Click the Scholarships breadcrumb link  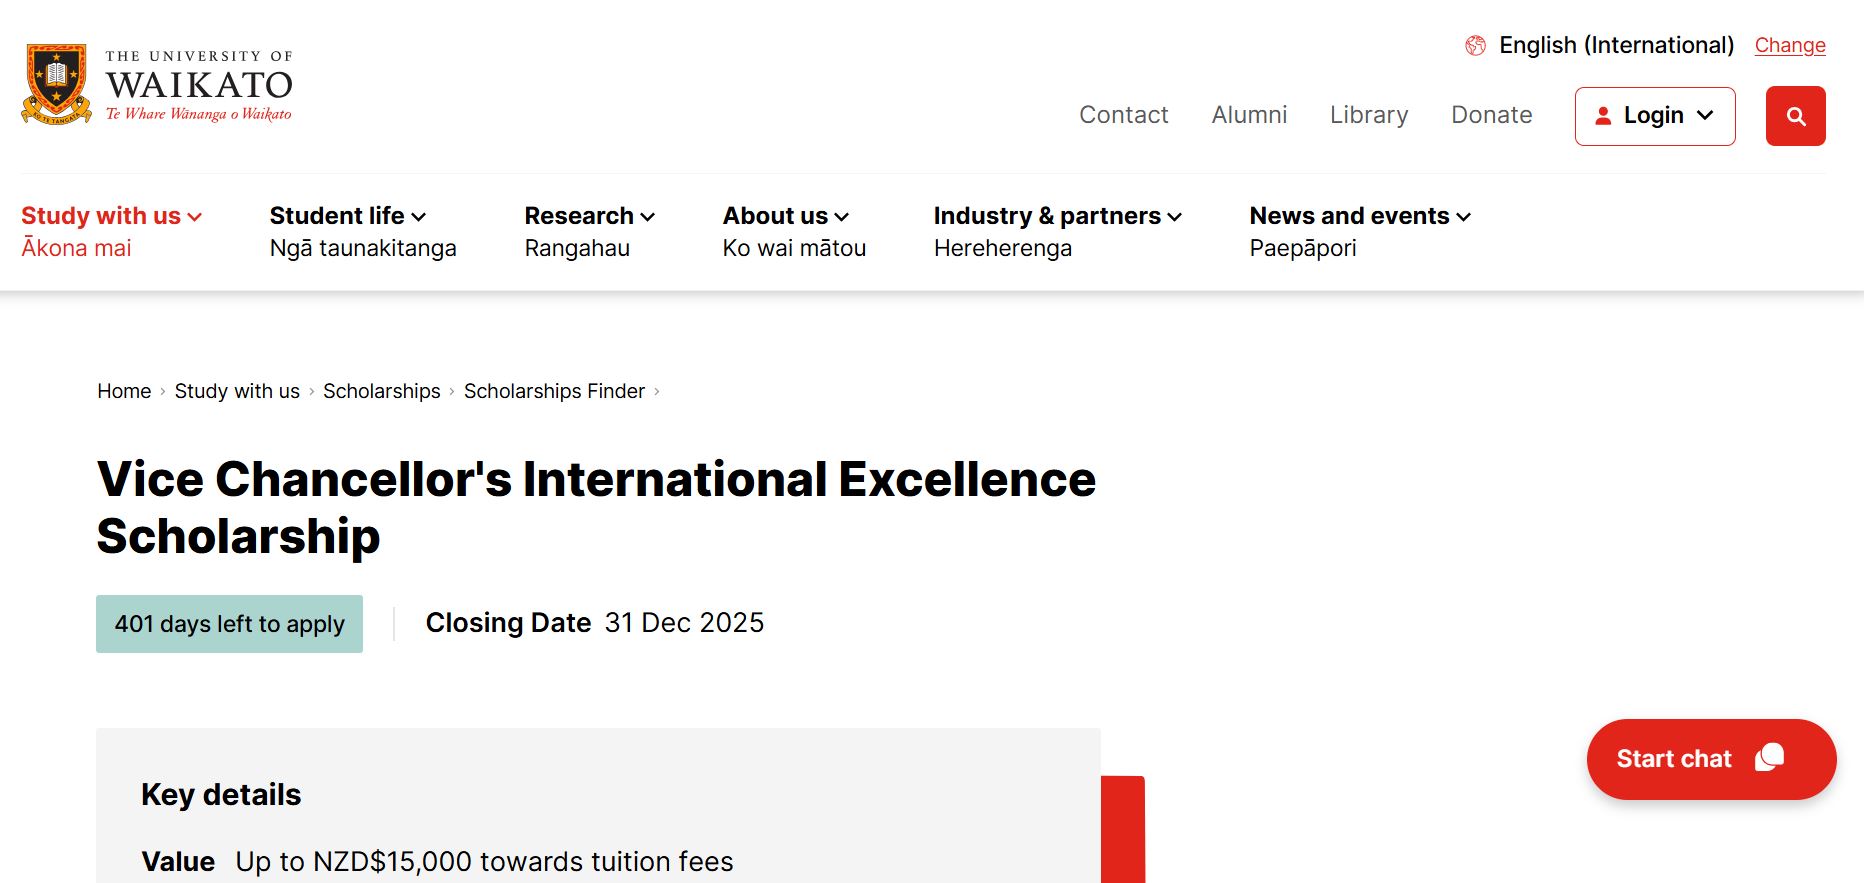pyautogui.click(x=382, y=391)
